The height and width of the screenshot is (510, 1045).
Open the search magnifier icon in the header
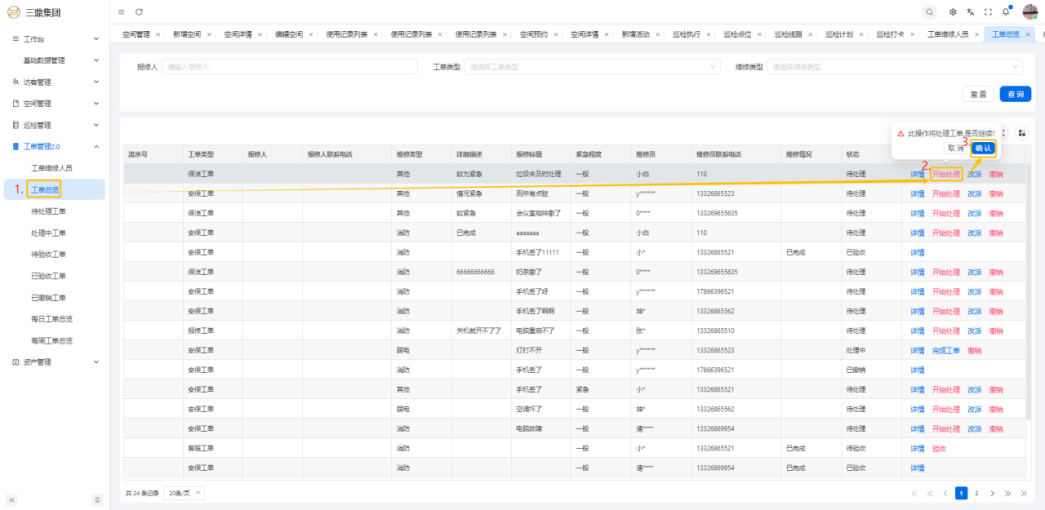pyautogui.click(x=930, y=12)
